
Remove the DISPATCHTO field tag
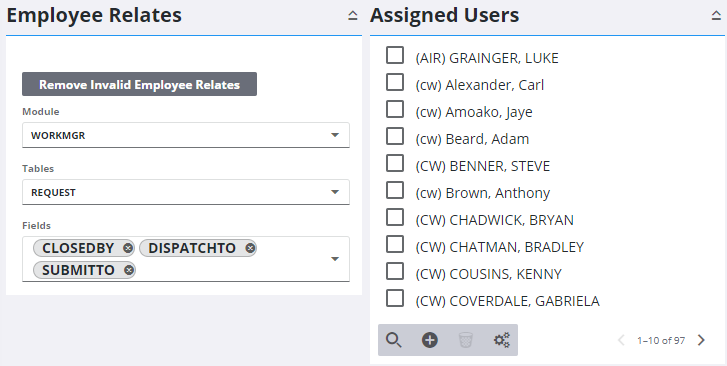[250, 248]
